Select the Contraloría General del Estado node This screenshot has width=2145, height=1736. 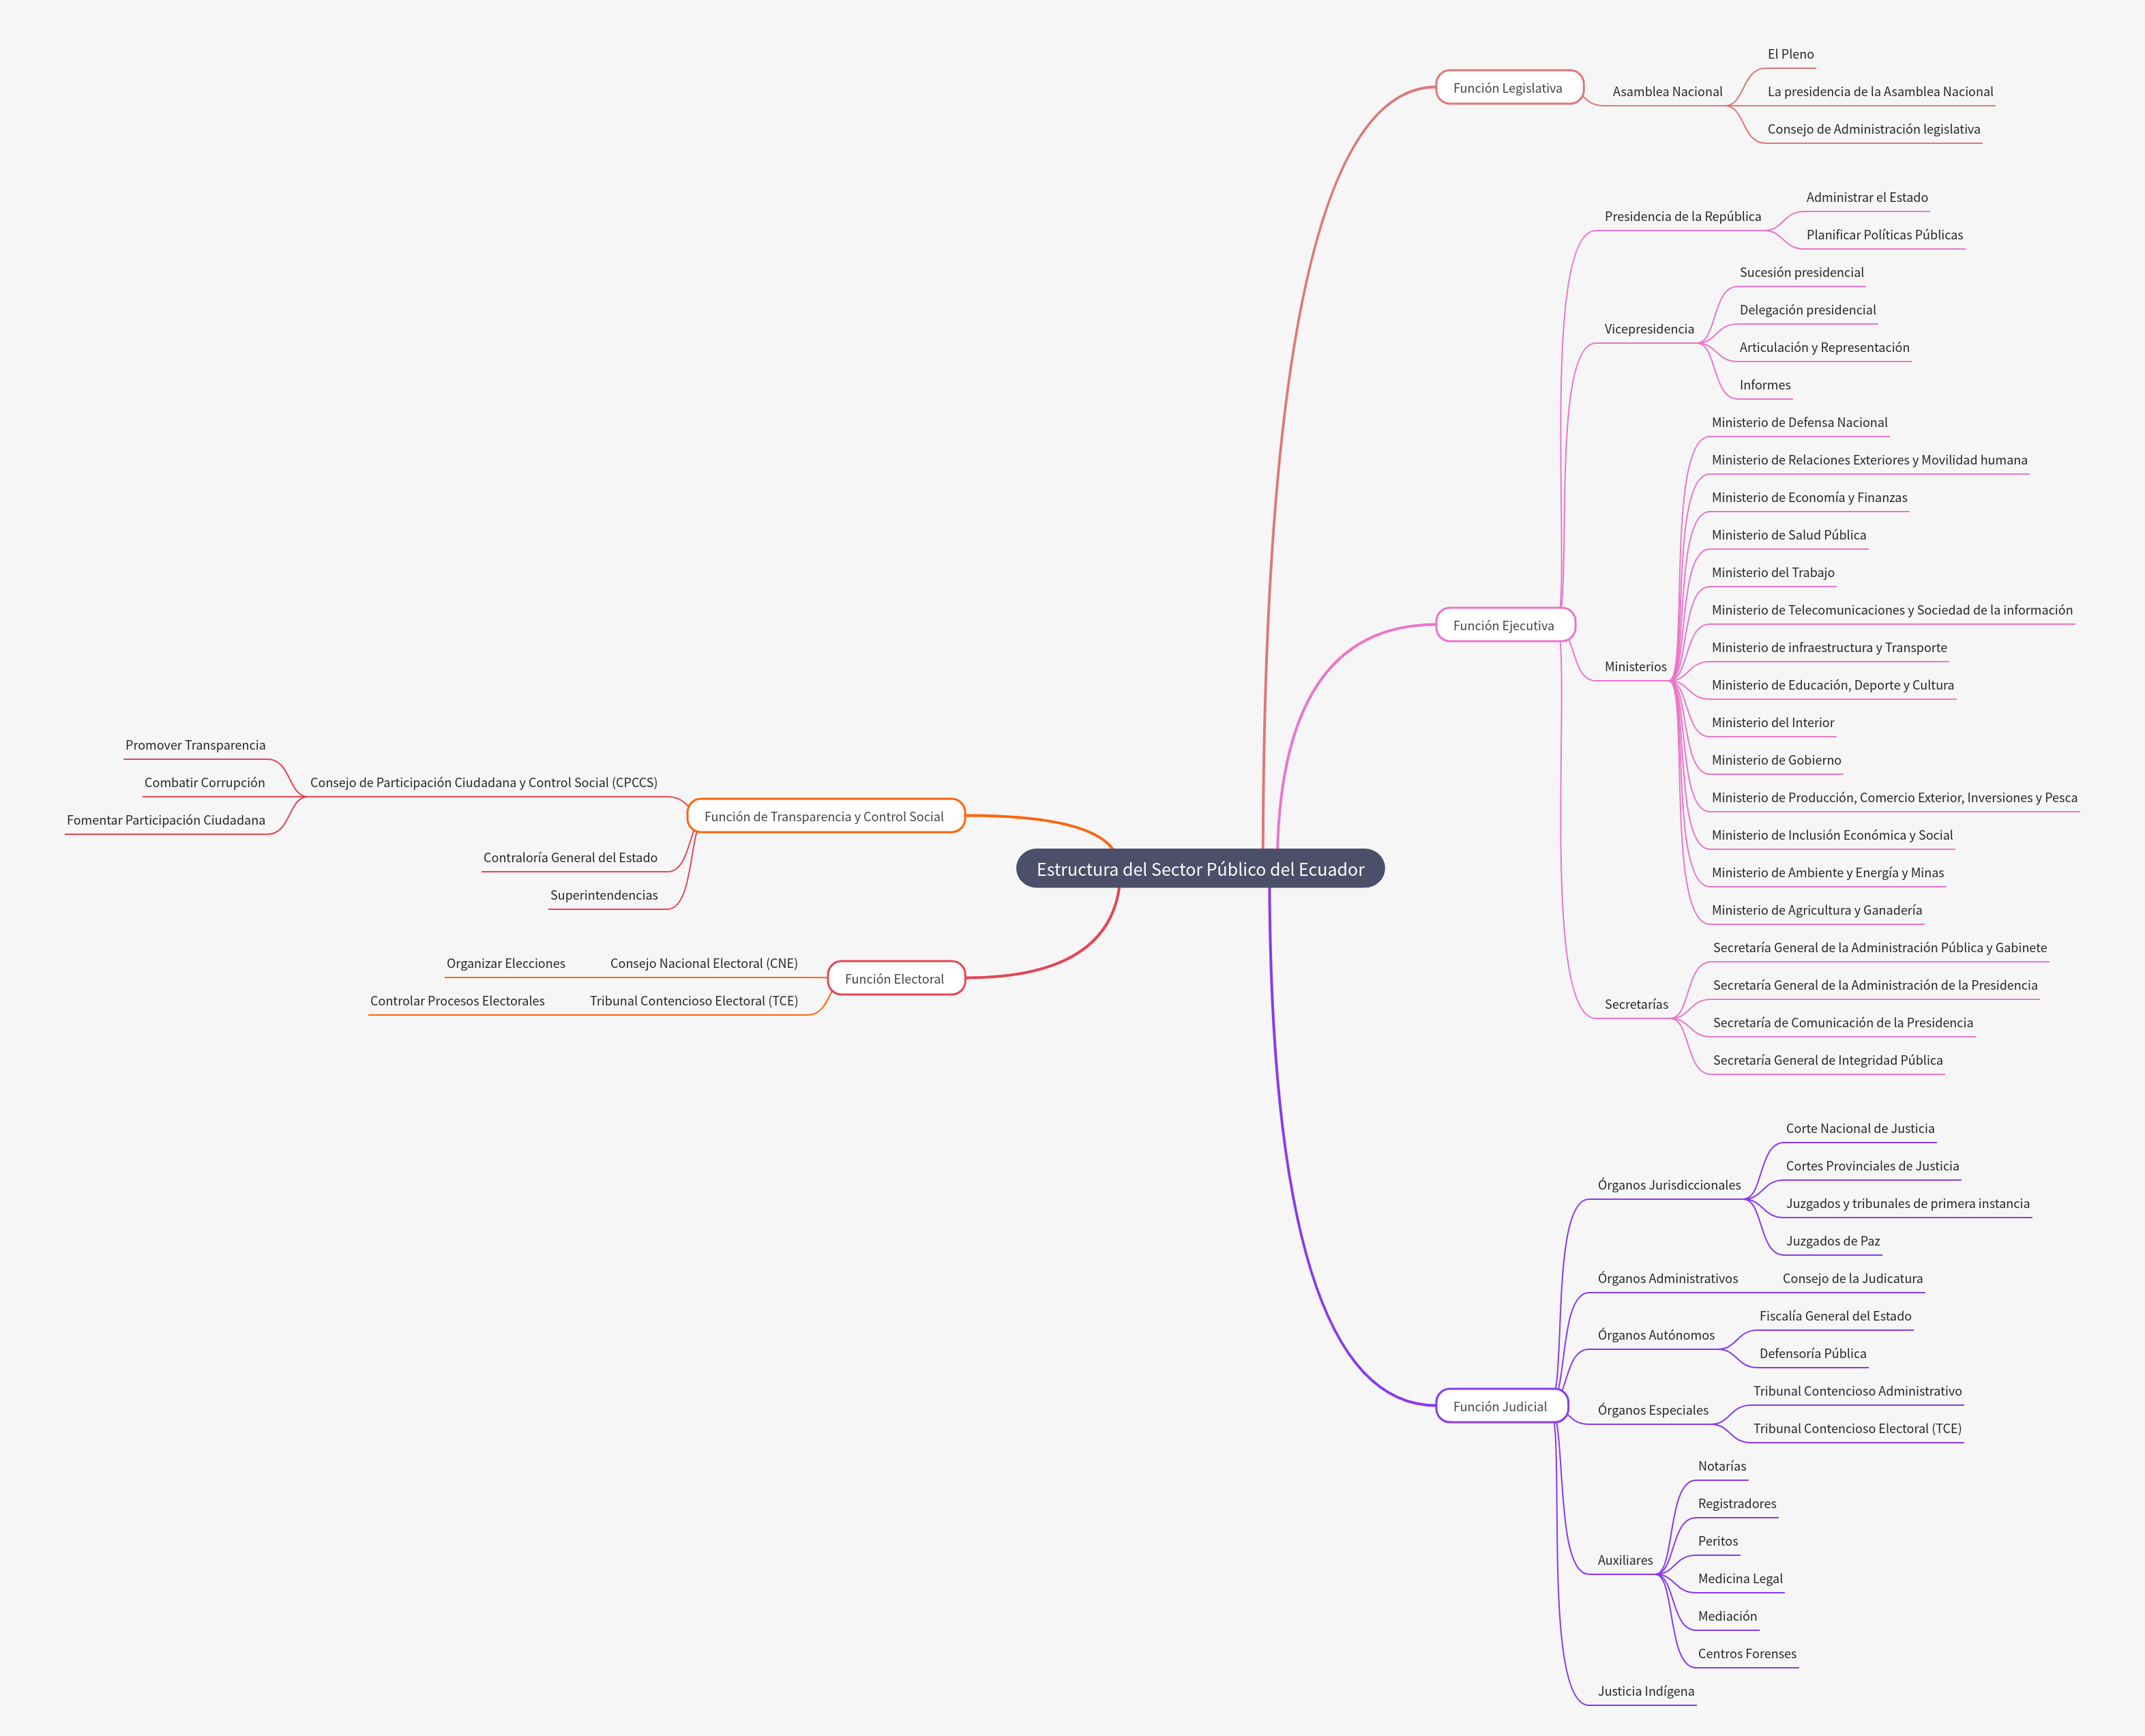pyautogui.click(x=570, y=857)
